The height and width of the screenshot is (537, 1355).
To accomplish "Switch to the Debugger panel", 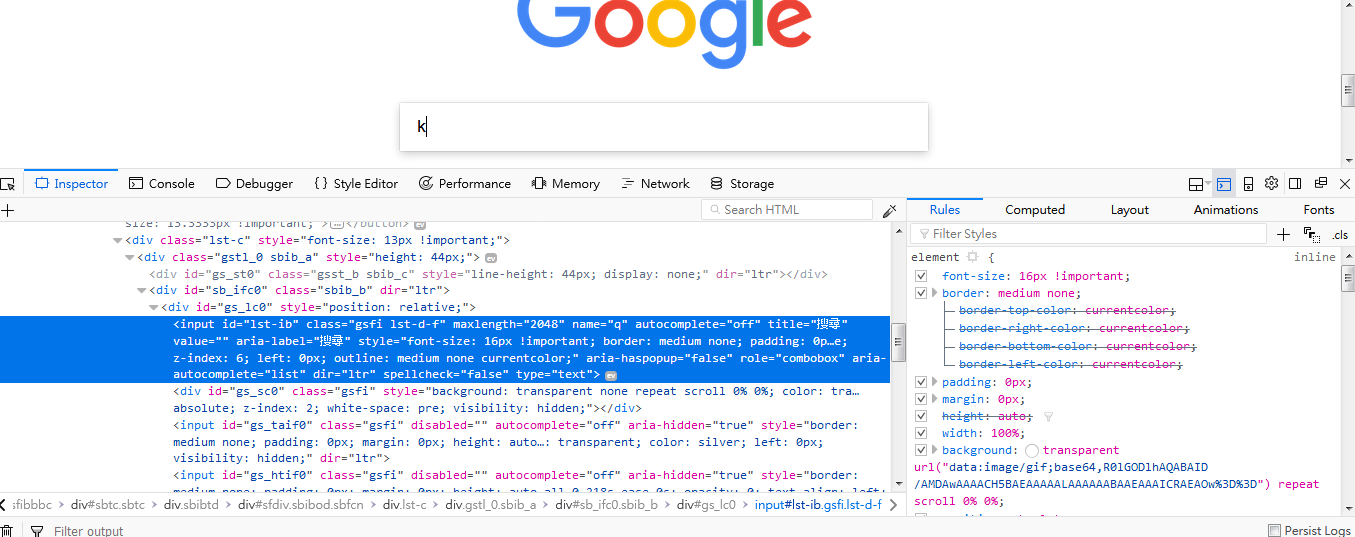I will pyautogui.click(x=254, y=184).
